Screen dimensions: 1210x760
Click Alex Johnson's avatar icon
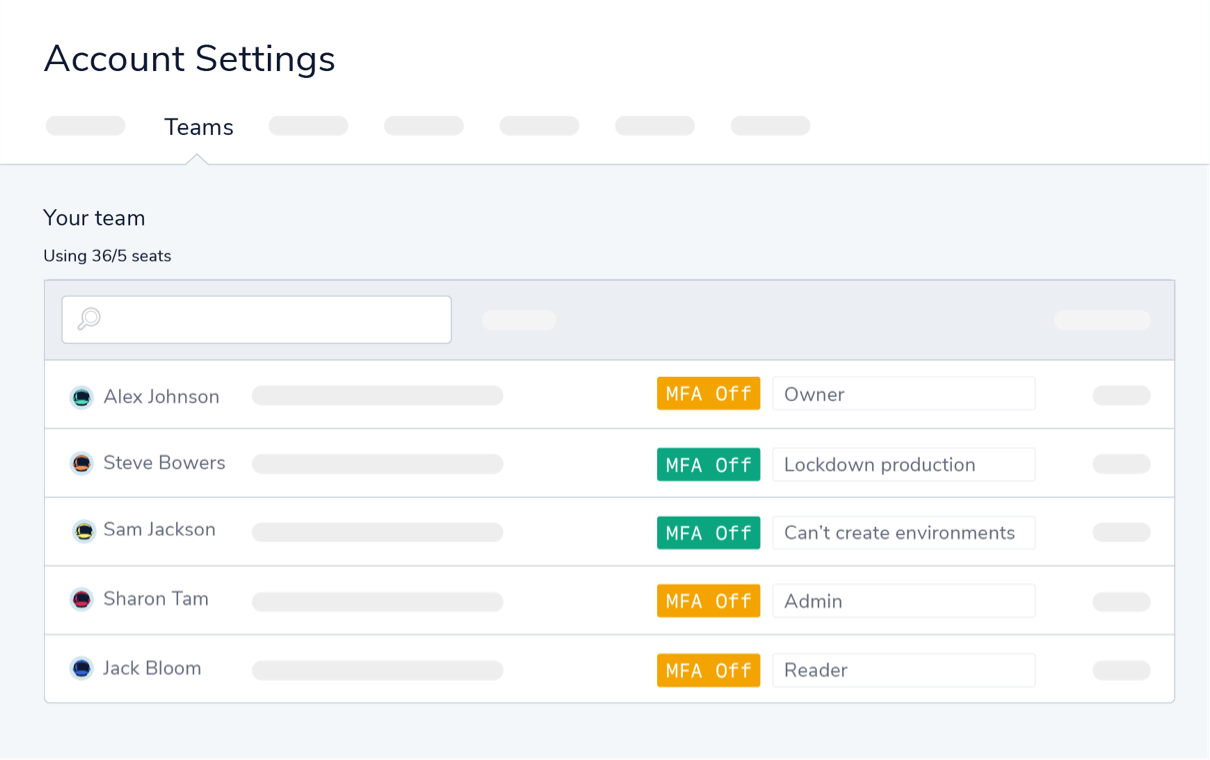click(81, 396)
